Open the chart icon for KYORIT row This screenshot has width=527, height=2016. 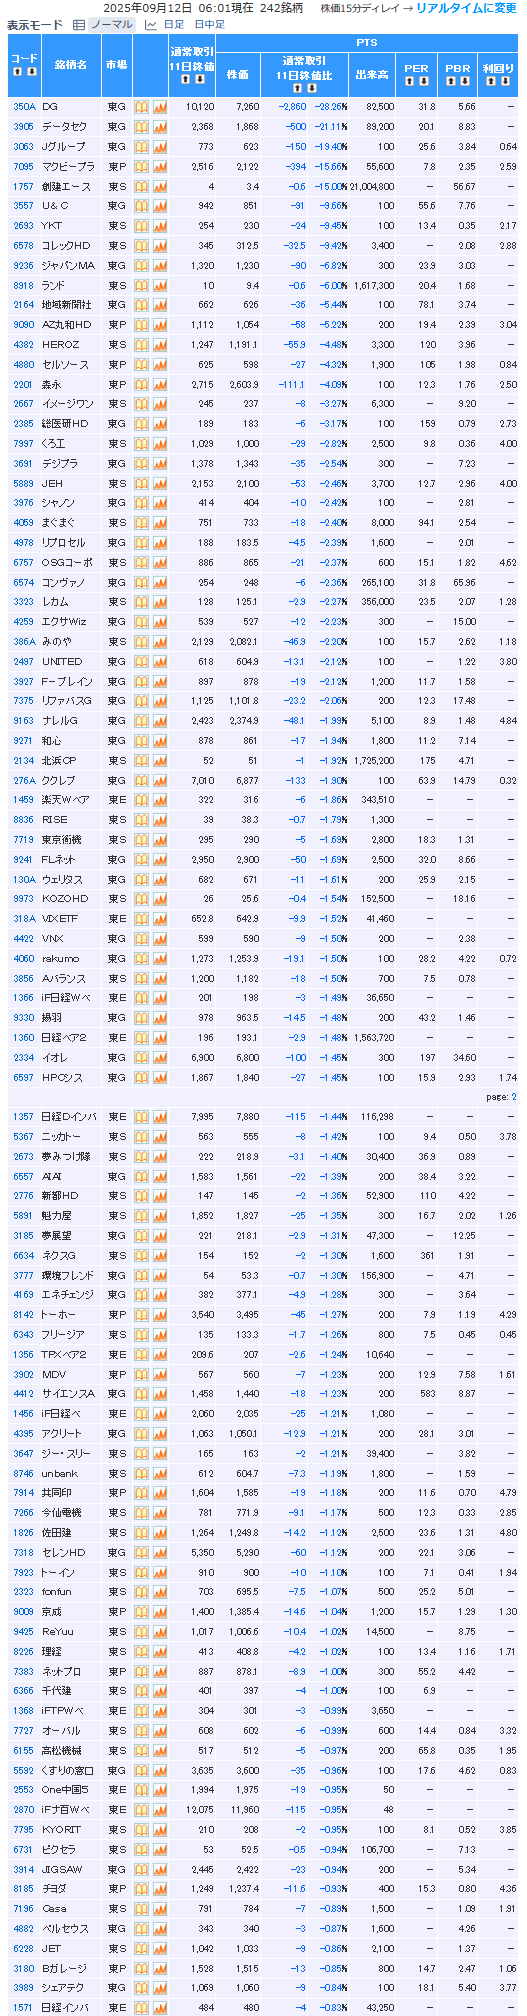[159, 1830]
